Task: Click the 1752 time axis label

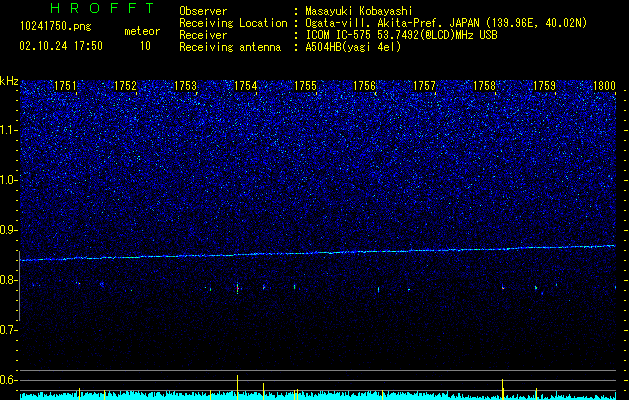Action: click(126, 86)
